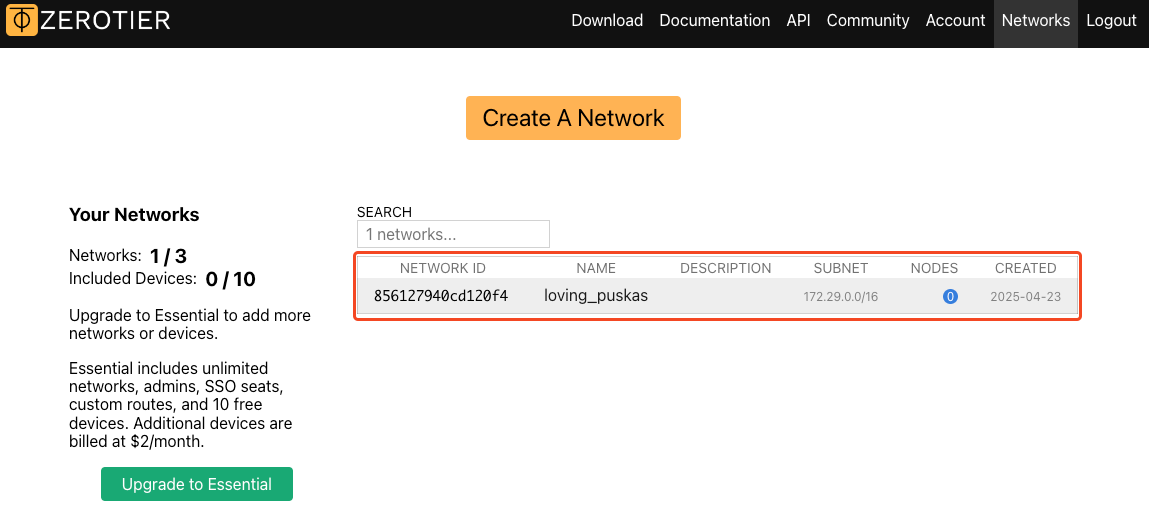Click the ZeroTier logo icon

point(22,20)
